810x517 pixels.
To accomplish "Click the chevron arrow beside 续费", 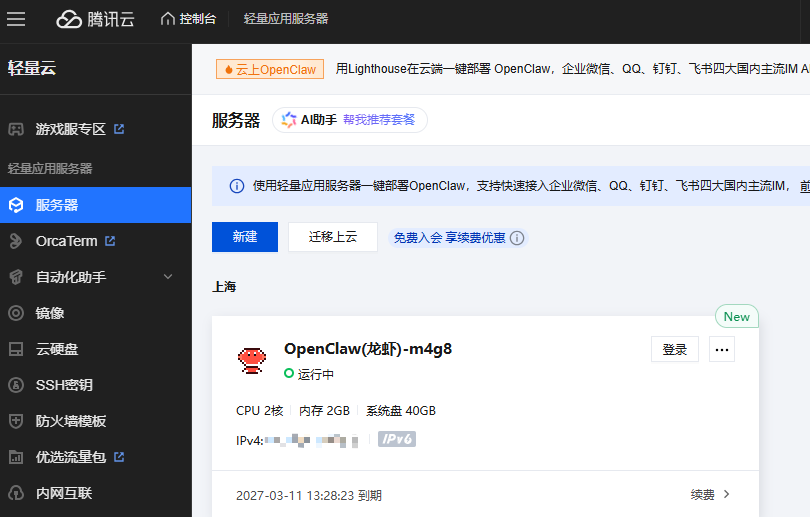I will [727, 494].
